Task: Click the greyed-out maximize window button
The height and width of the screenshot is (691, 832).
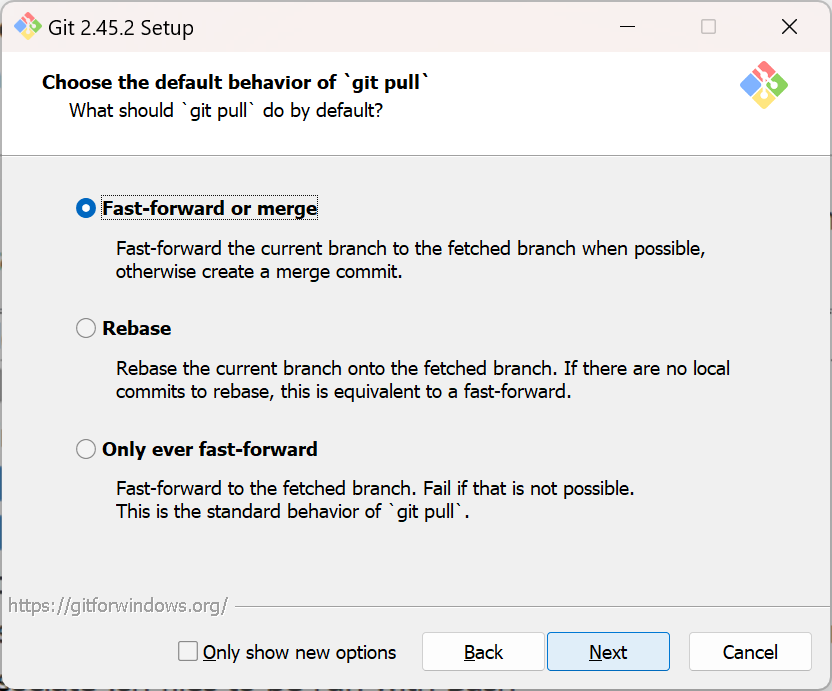Action: pyautogui.click(x=708, y=27)
